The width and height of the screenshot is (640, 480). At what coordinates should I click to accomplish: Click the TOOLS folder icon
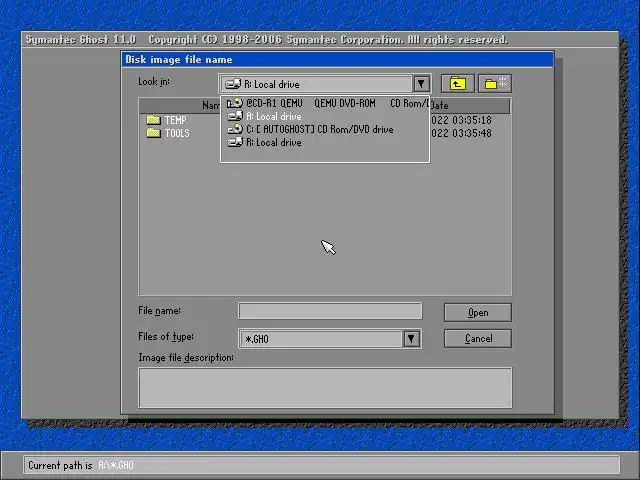(153, 133)
